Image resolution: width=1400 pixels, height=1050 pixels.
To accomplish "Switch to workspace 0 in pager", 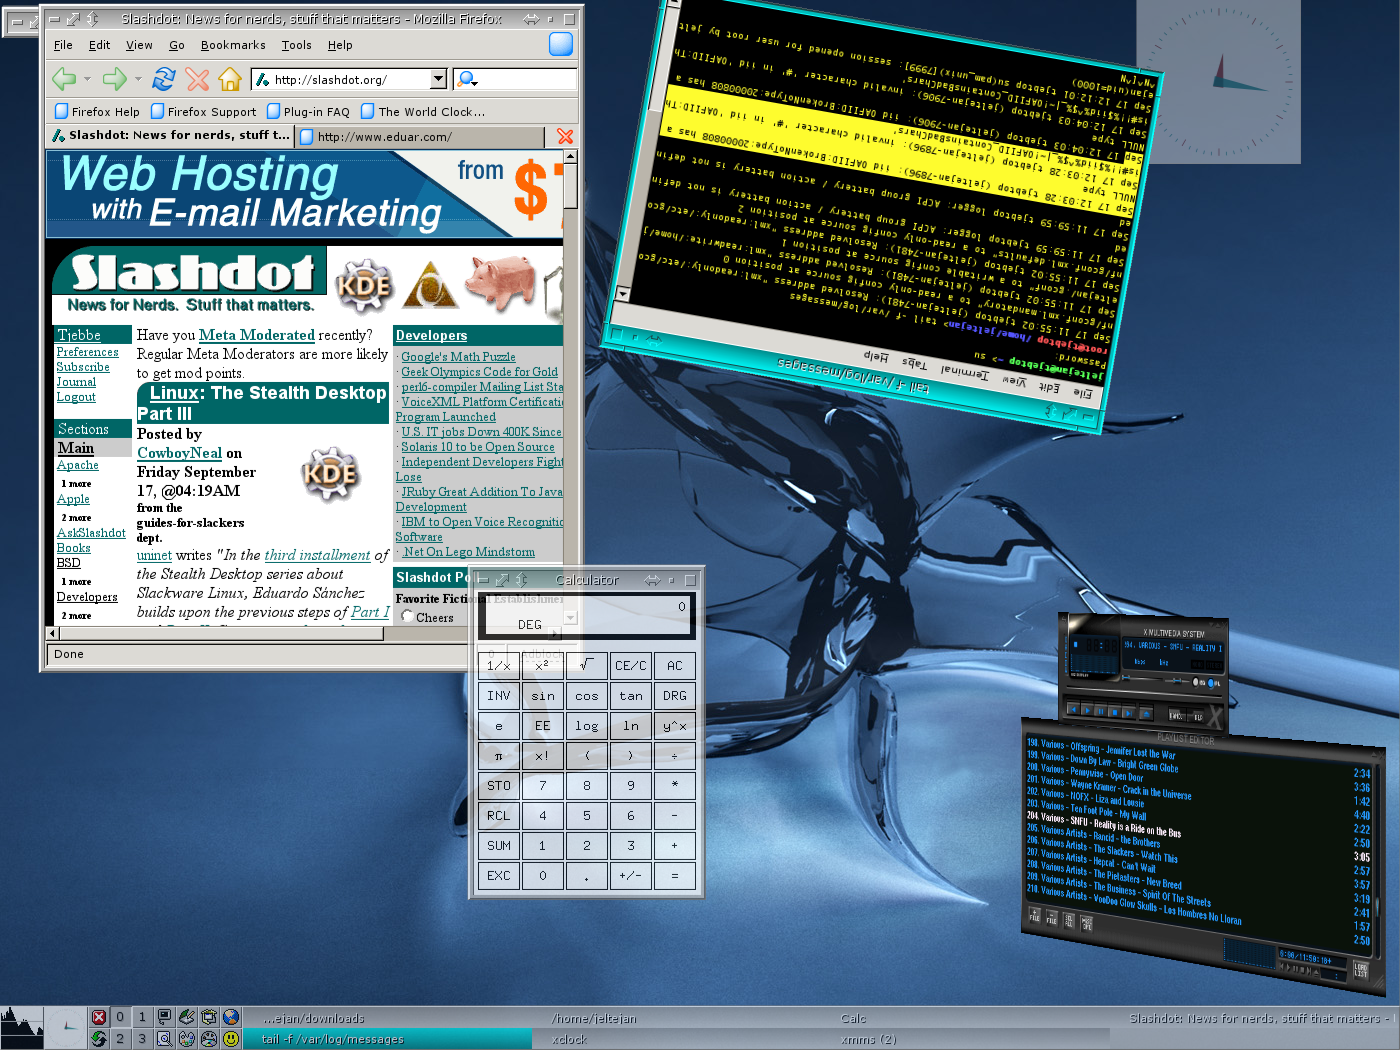I will click(x=120, y=1017).
